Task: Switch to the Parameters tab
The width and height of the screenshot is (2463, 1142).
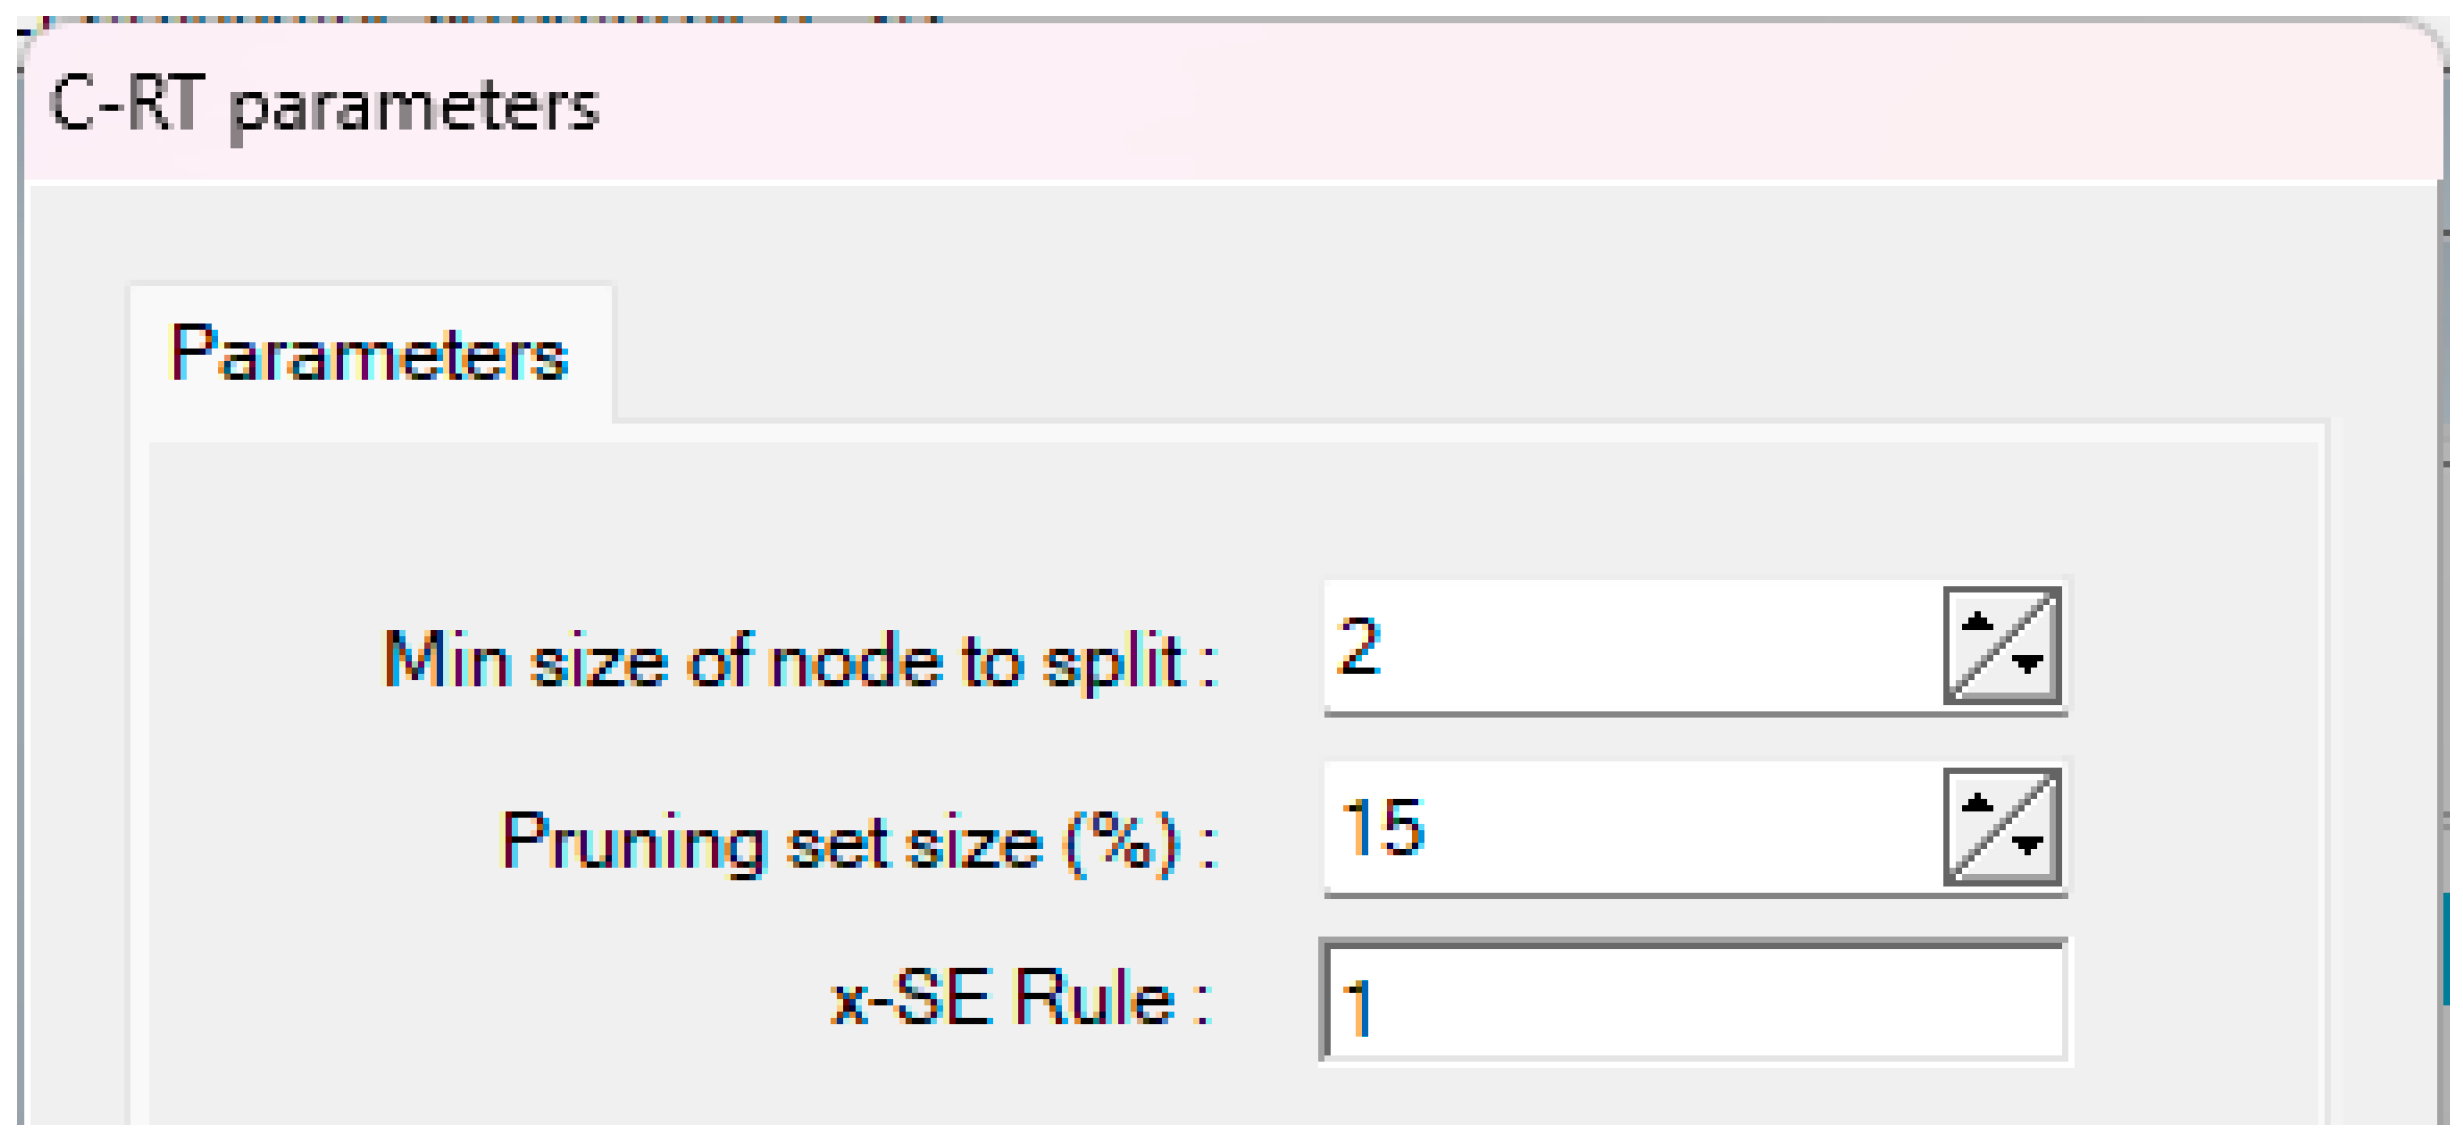Action: click(x=369, y=354)
